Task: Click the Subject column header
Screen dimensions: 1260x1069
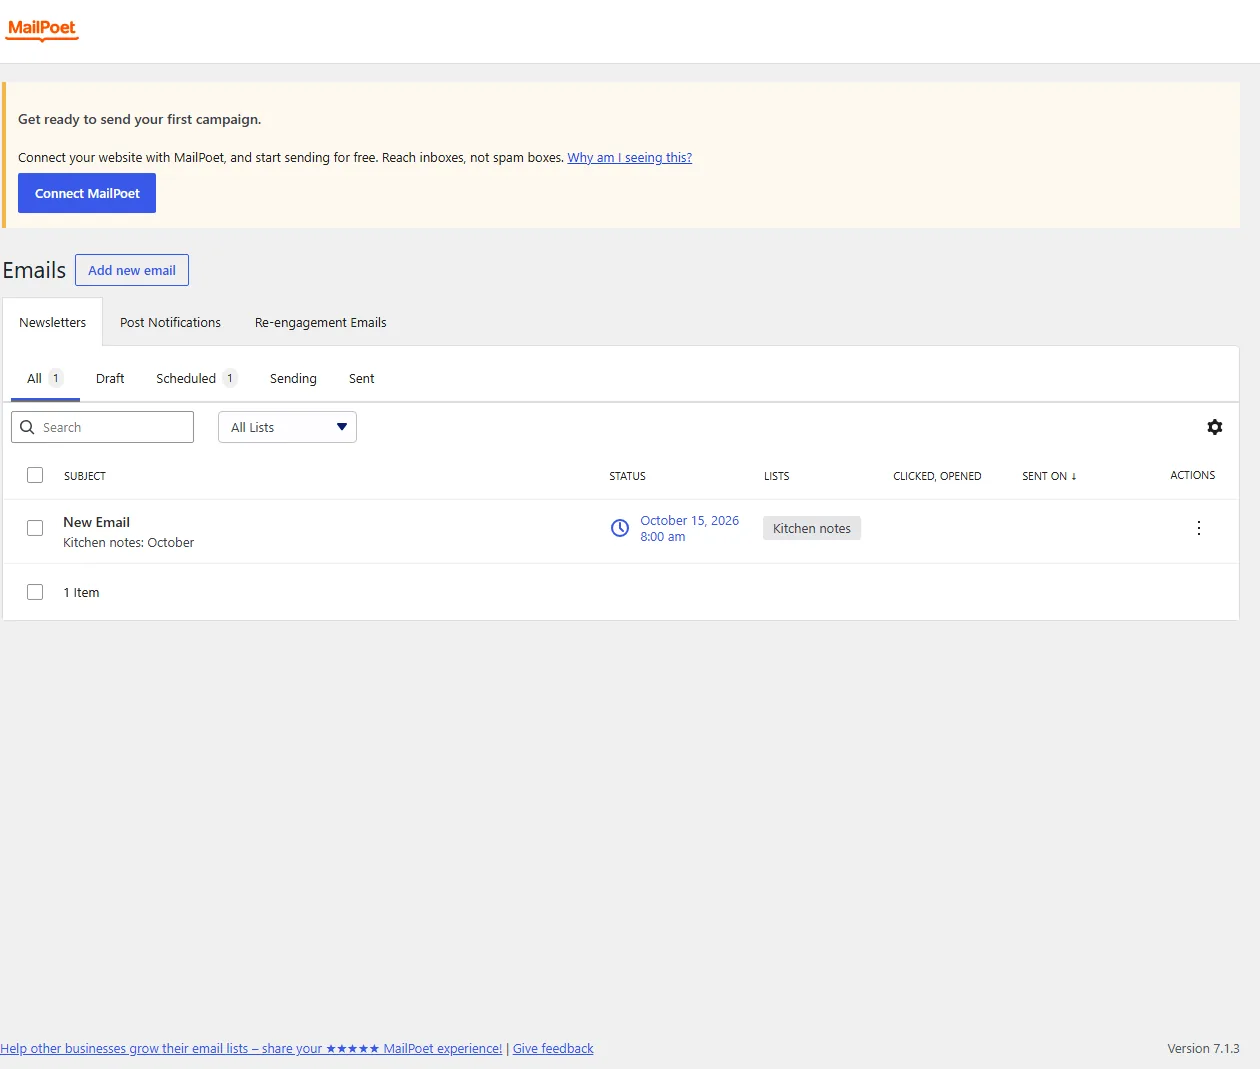Action: (x=85, y=476)
